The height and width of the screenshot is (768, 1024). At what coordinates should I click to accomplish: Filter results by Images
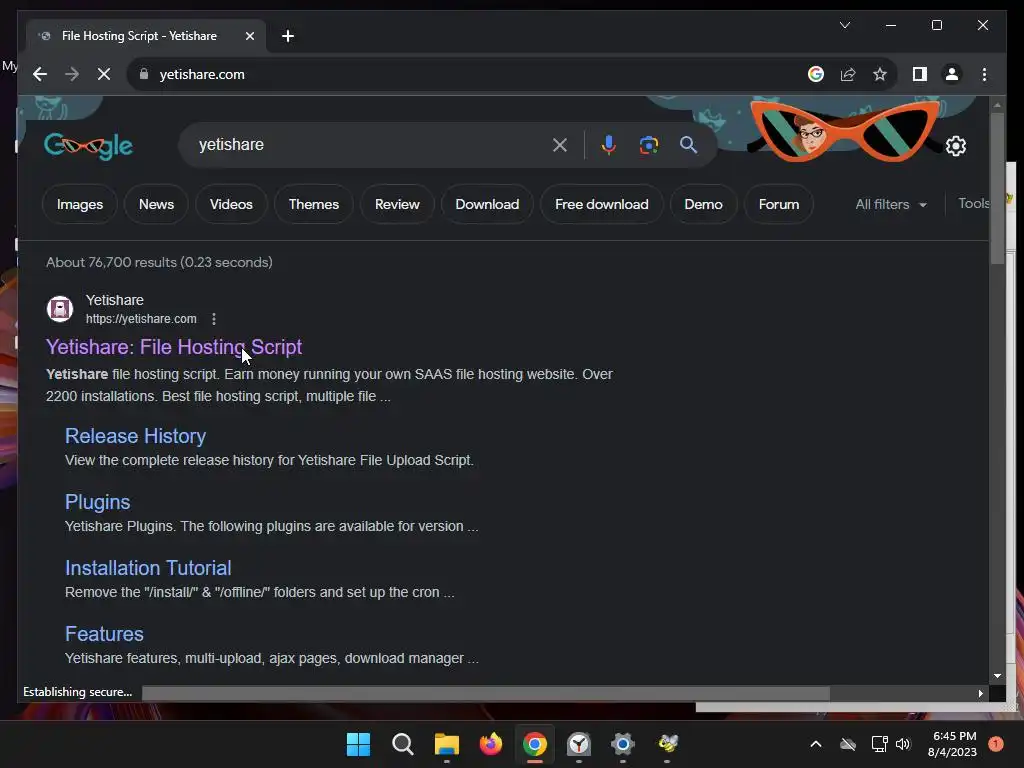point(80,204)
